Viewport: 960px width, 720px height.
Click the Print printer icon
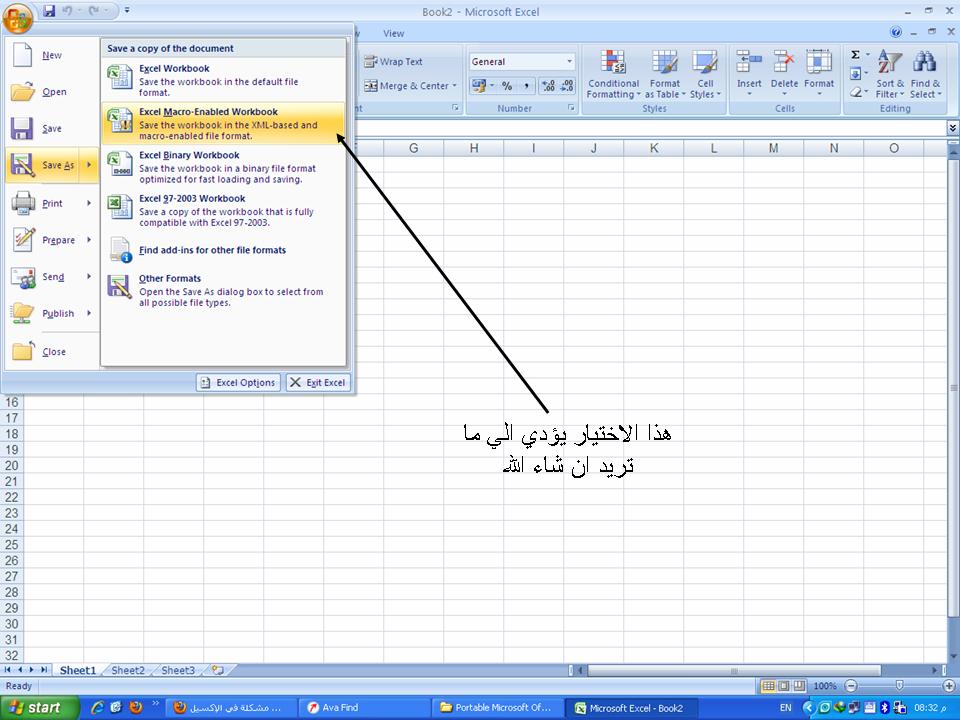[23, 203]
